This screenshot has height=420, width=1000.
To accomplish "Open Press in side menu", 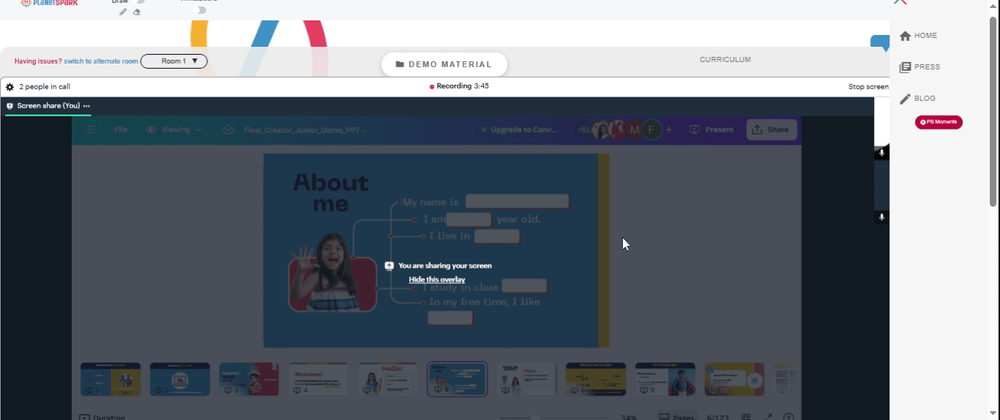I will point(920,67).
